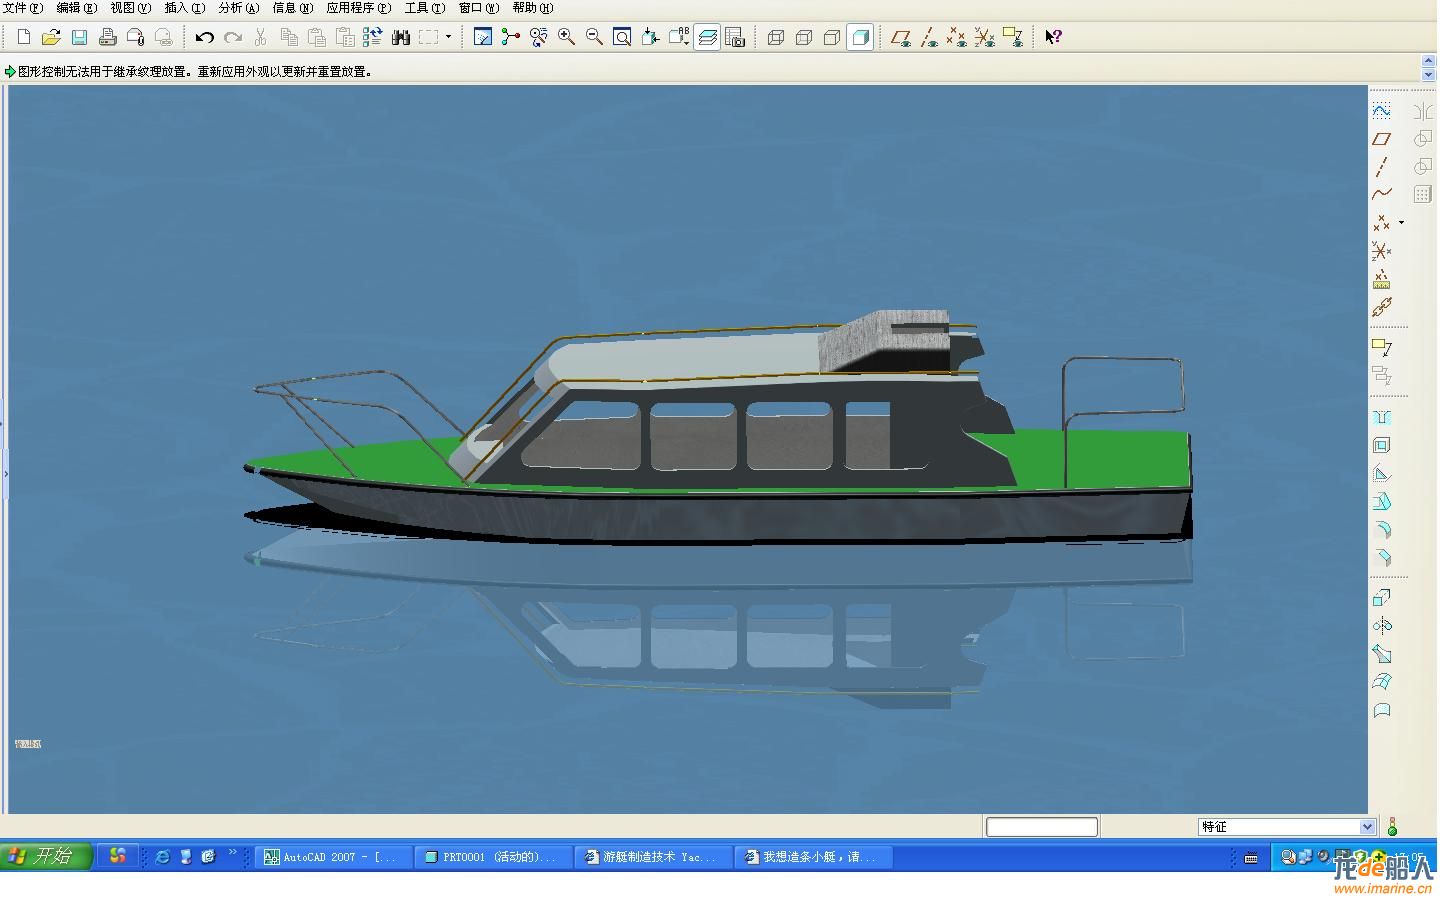Select the Sketch tool in right toolbar
Screen dimensions: 1440x900
pyautogui.click(x=1382, y=110)
